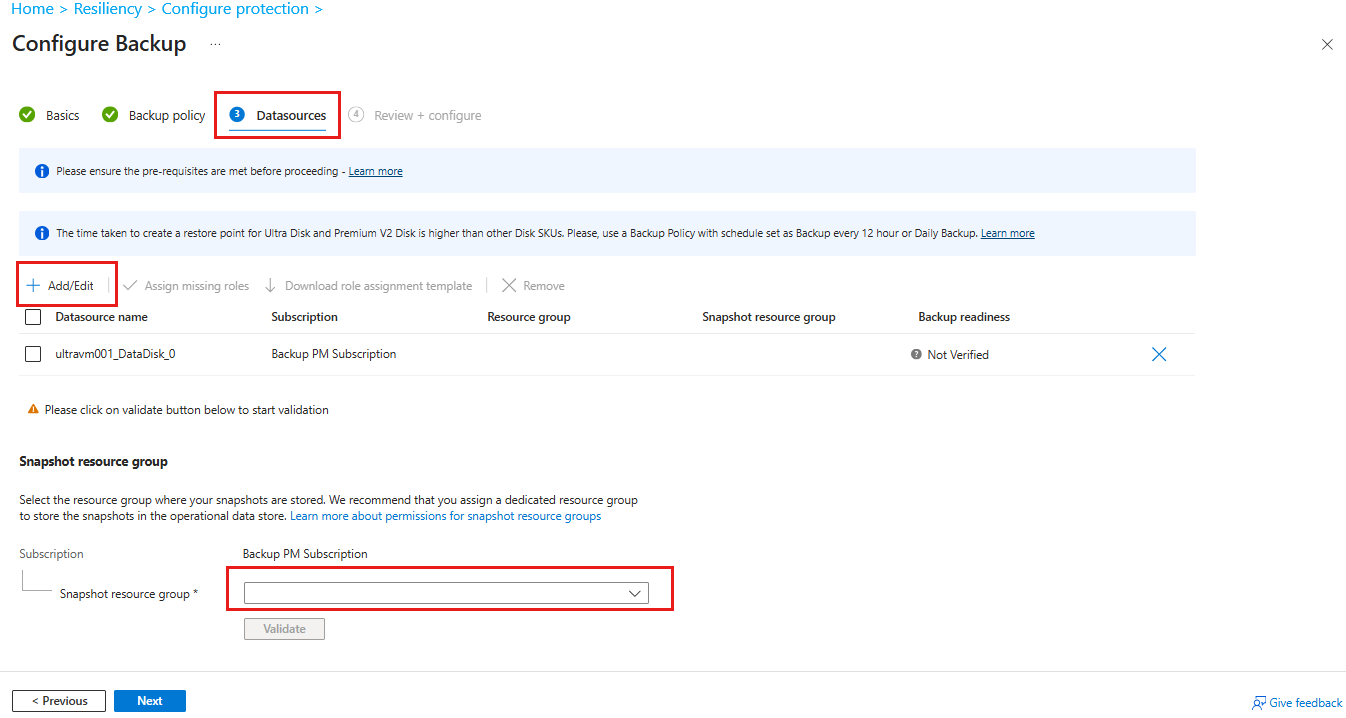The image size is (1346, 718).
Task: Click Assign missing roles checkmark icon
Action: pos(130,286)
